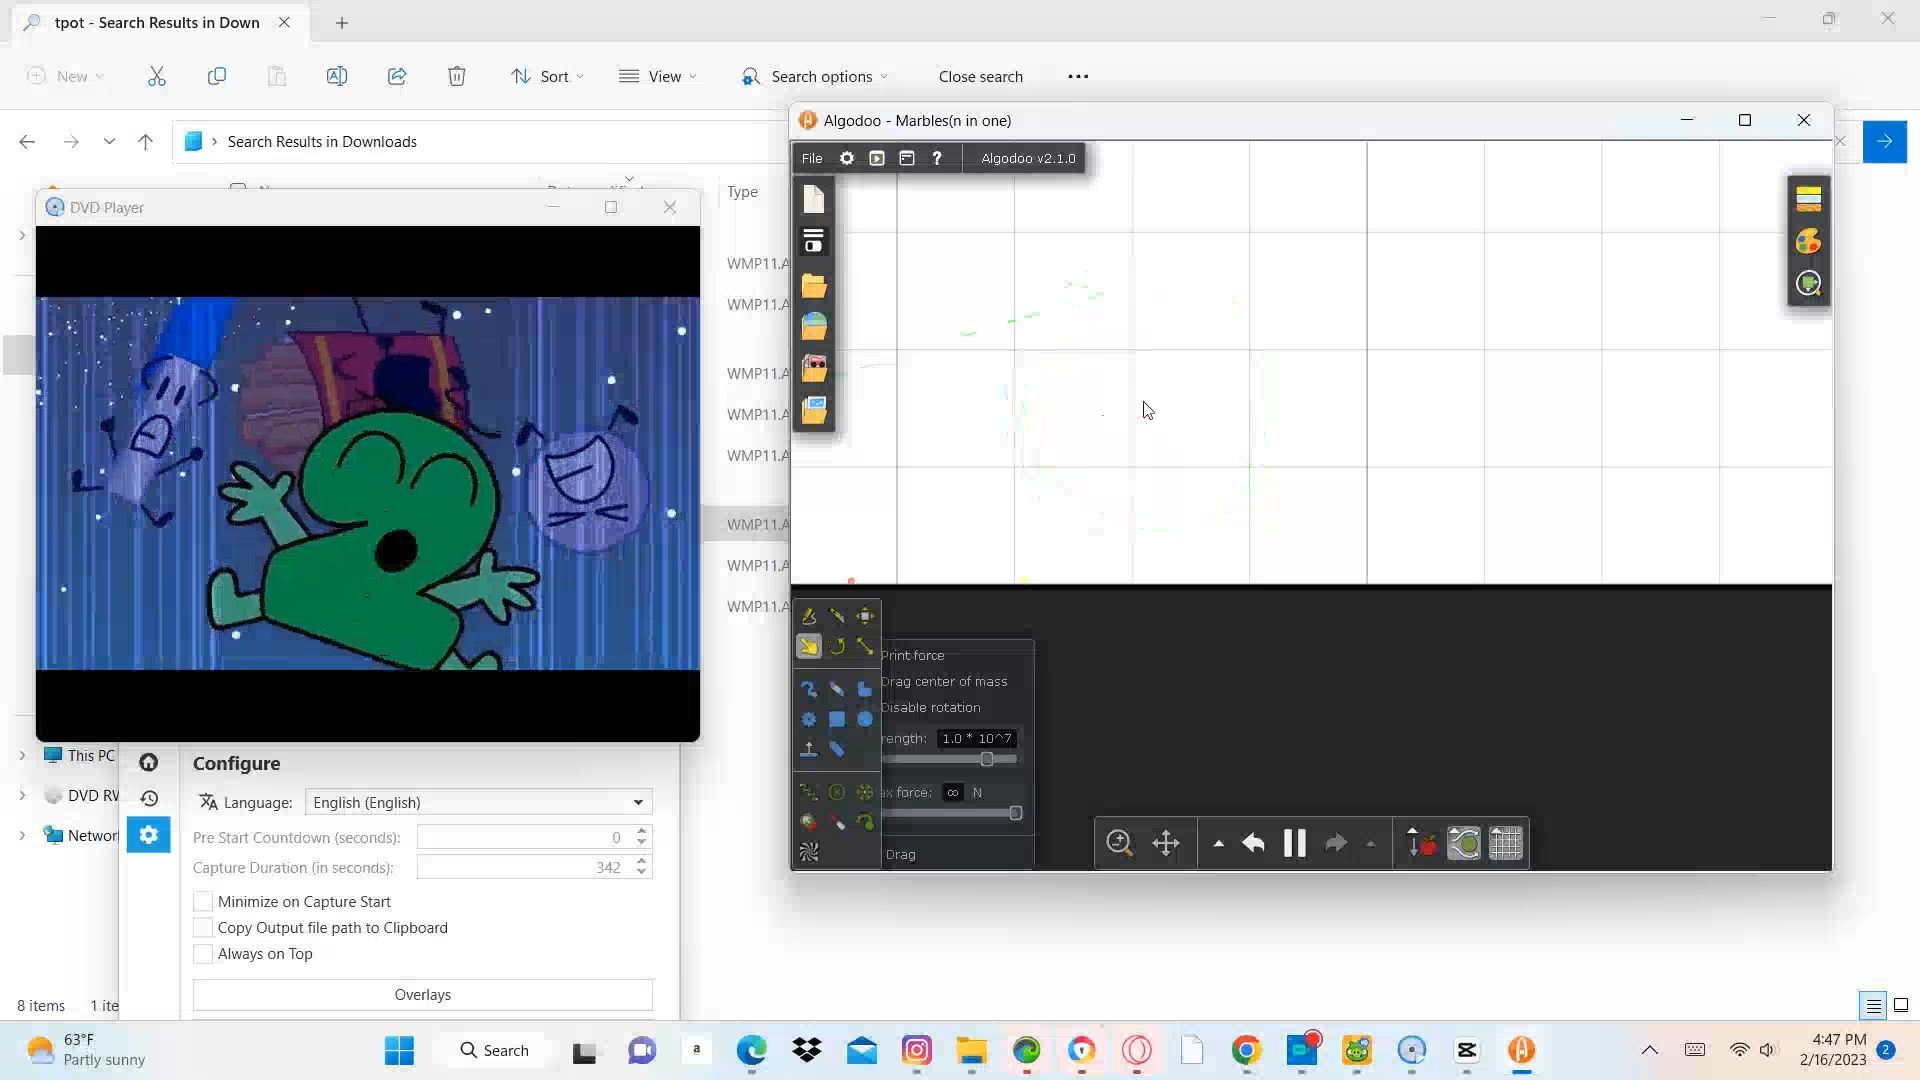Select the Rotate tool icon
Viewport: 1920px width, 1080px height.
837,647
